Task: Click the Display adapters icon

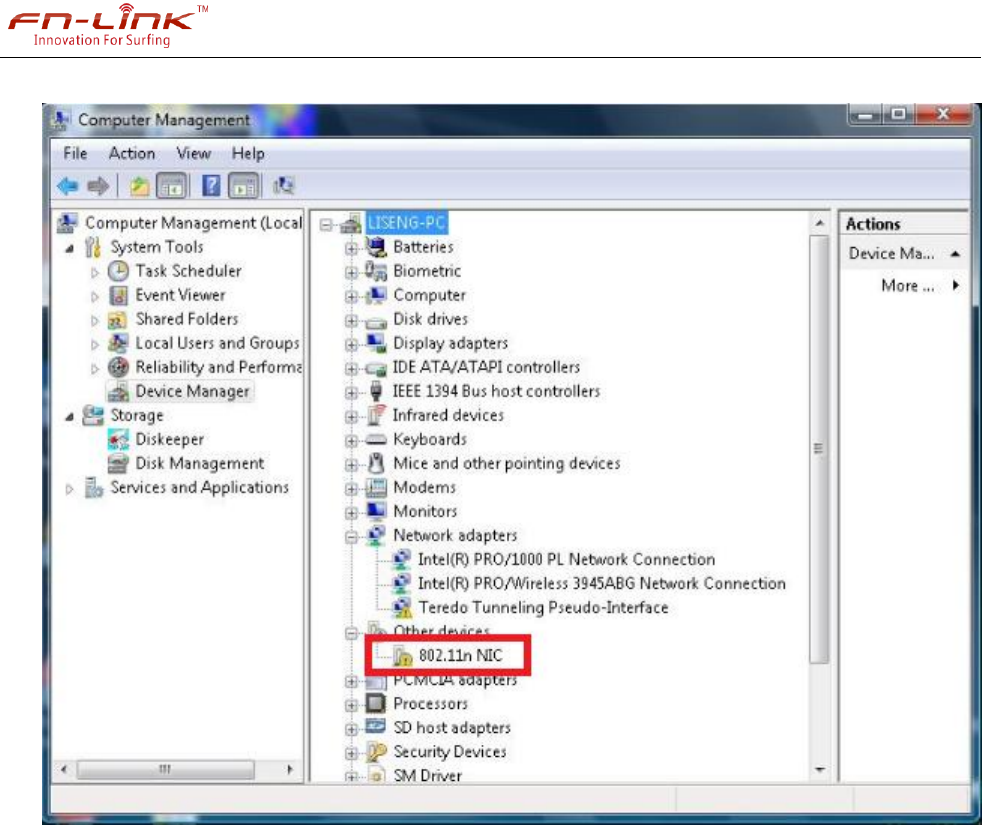Action: coord(376,343)
